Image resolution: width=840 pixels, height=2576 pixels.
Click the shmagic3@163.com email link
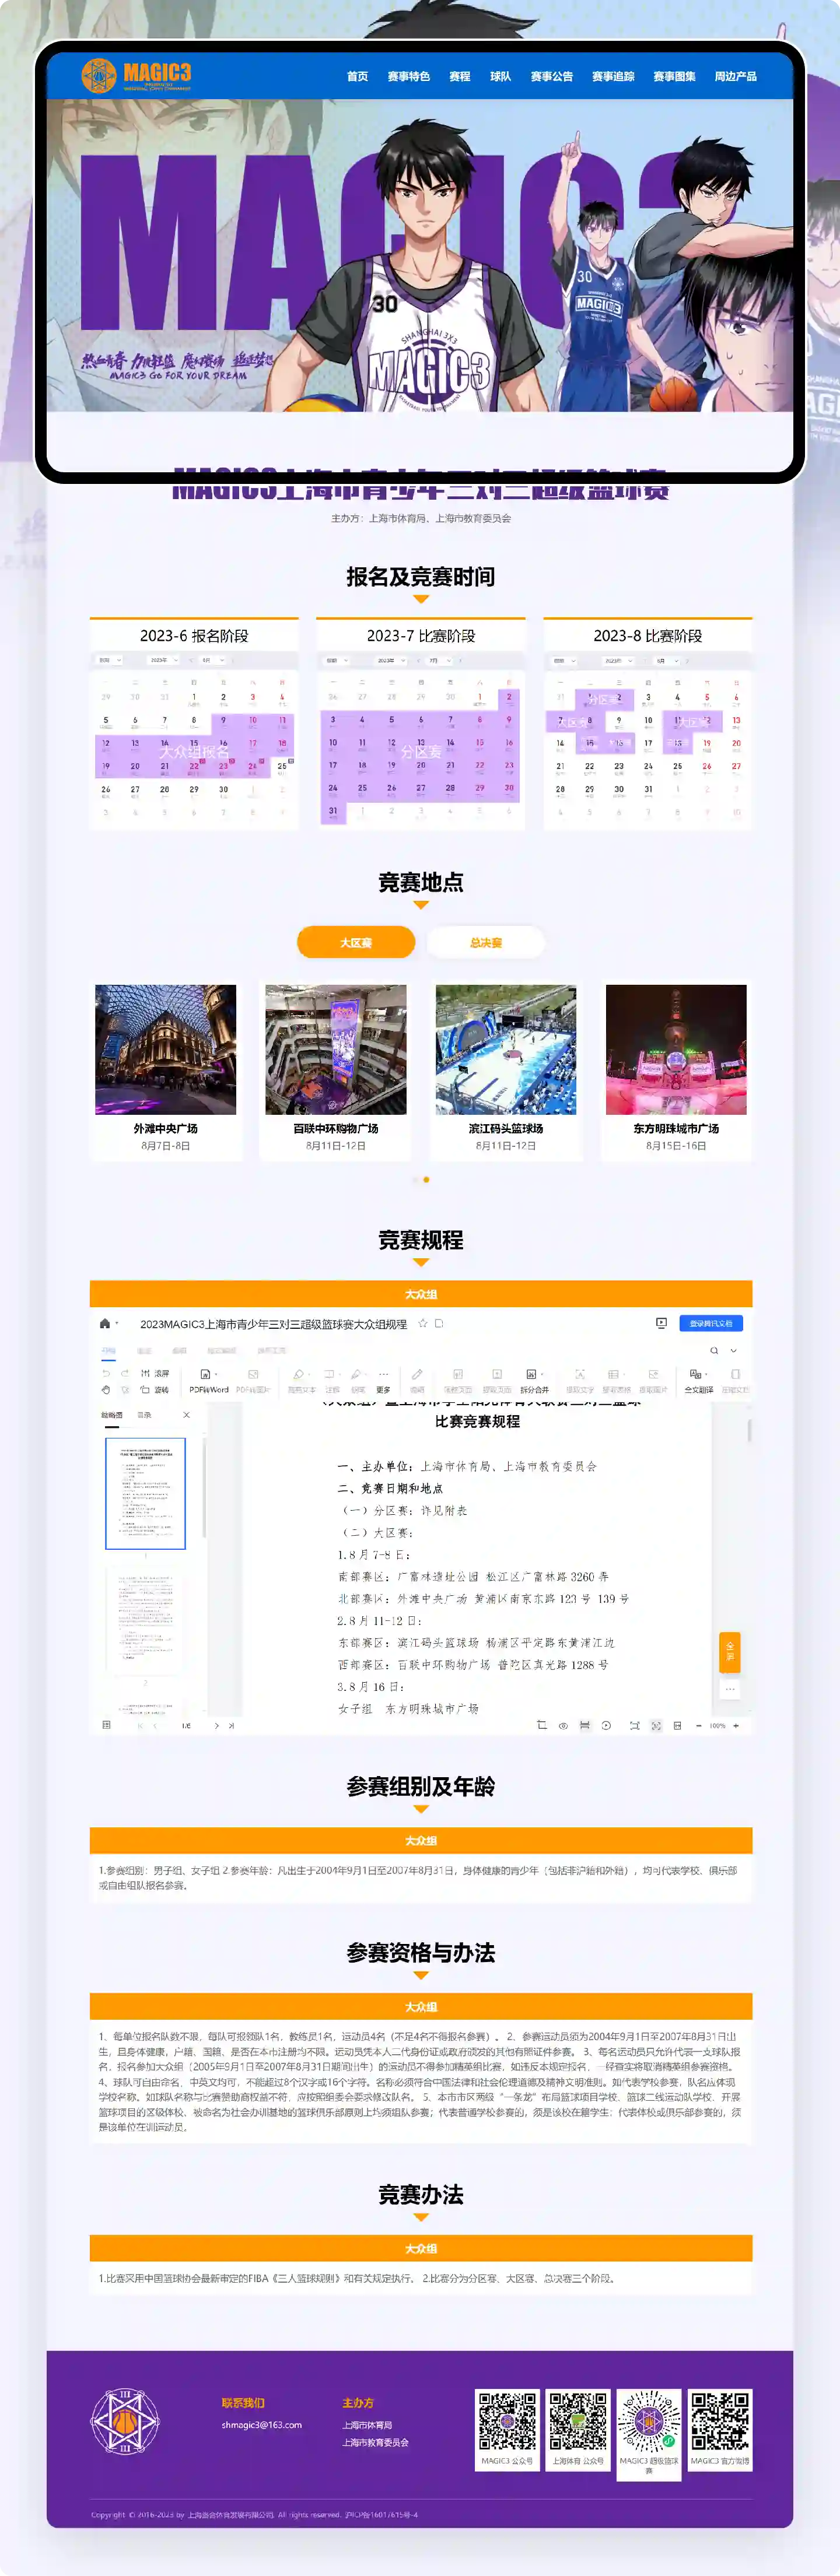coord(262,2424)
